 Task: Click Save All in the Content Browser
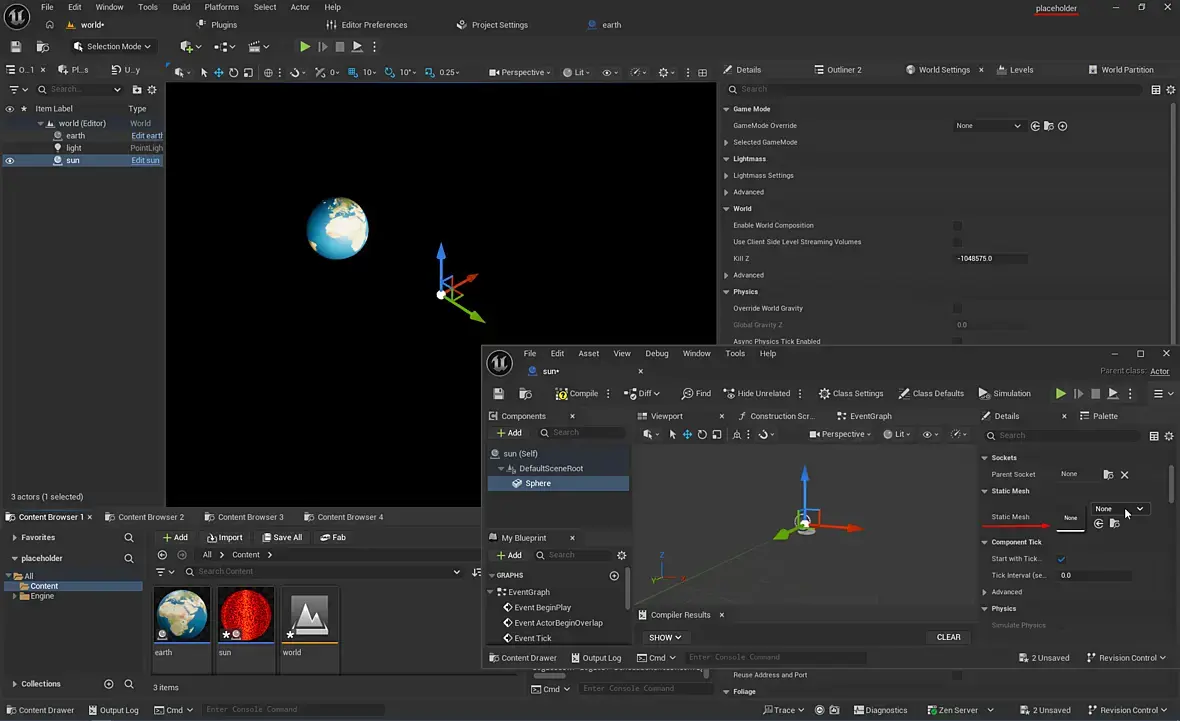[280, 538]
